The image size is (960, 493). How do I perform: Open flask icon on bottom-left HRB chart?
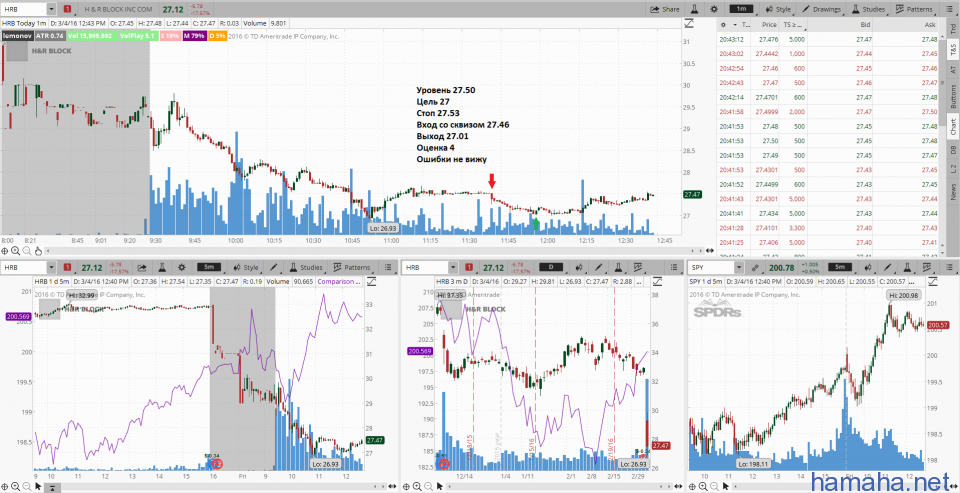pos(162,268)
